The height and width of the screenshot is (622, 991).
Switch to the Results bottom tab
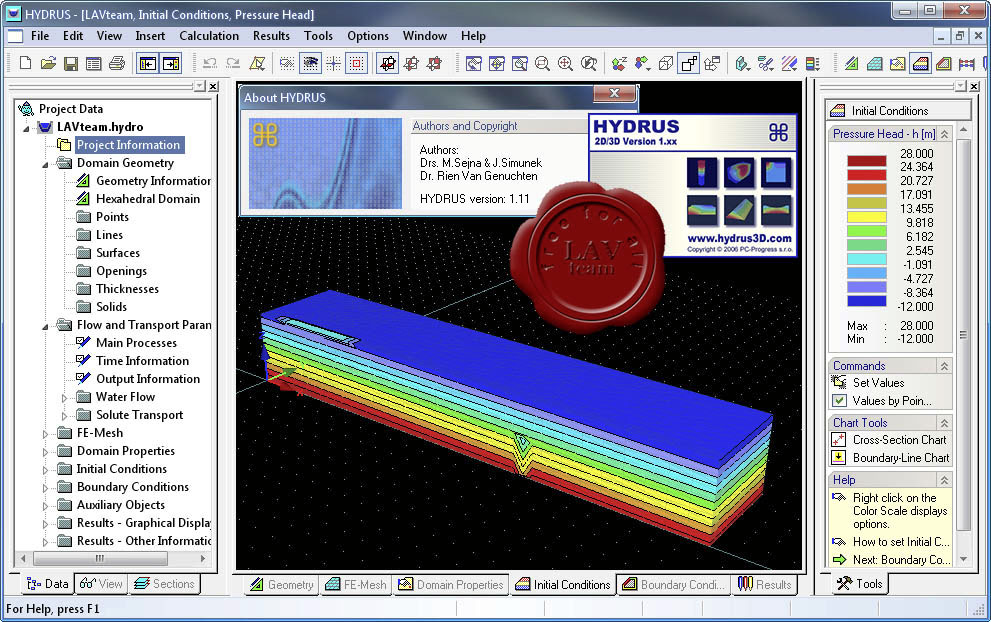pyautogui.click(x=764, y=585)
